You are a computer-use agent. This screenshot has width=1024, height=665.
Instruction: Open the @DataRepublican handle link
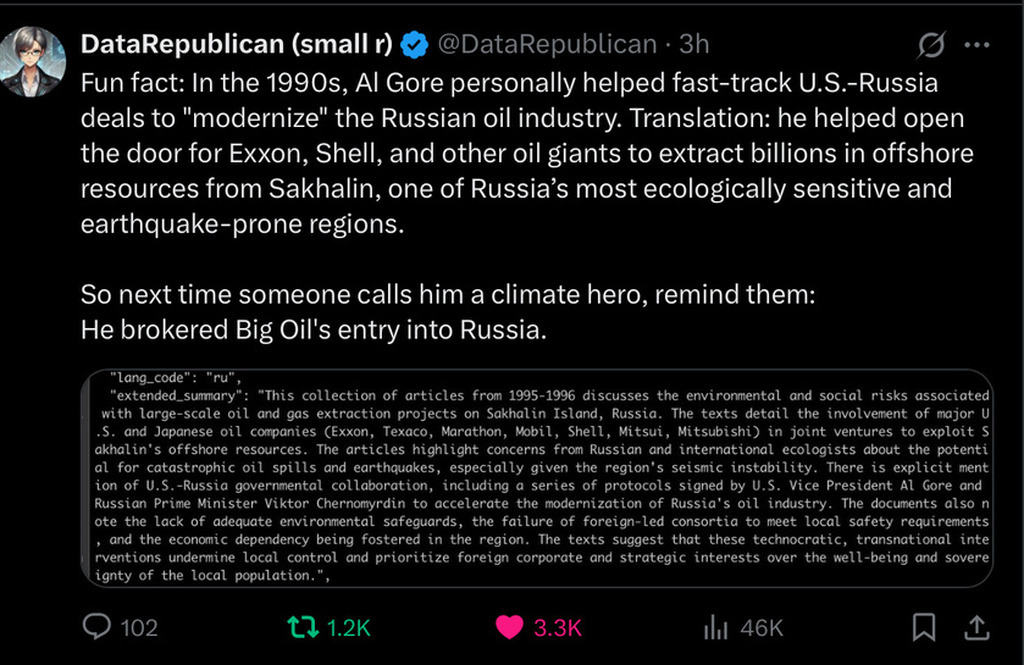click(547, 44)
